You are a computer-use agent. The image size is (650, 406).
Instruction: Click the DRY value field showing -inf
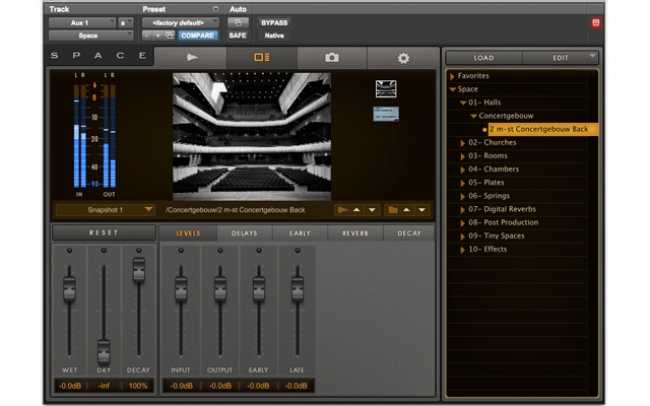coord(104,386)
